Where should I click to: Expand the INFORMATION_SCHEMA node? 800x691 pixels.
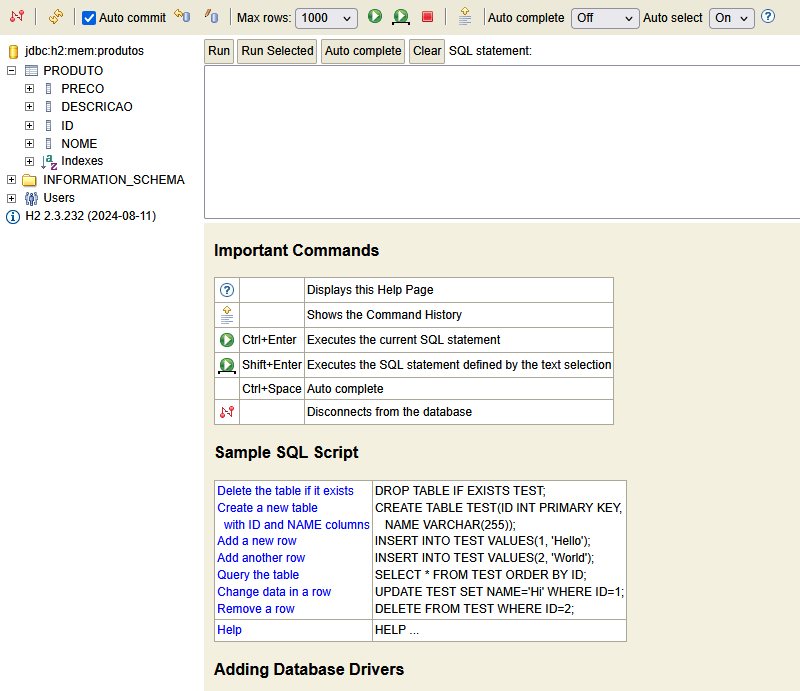coord(11,180)
